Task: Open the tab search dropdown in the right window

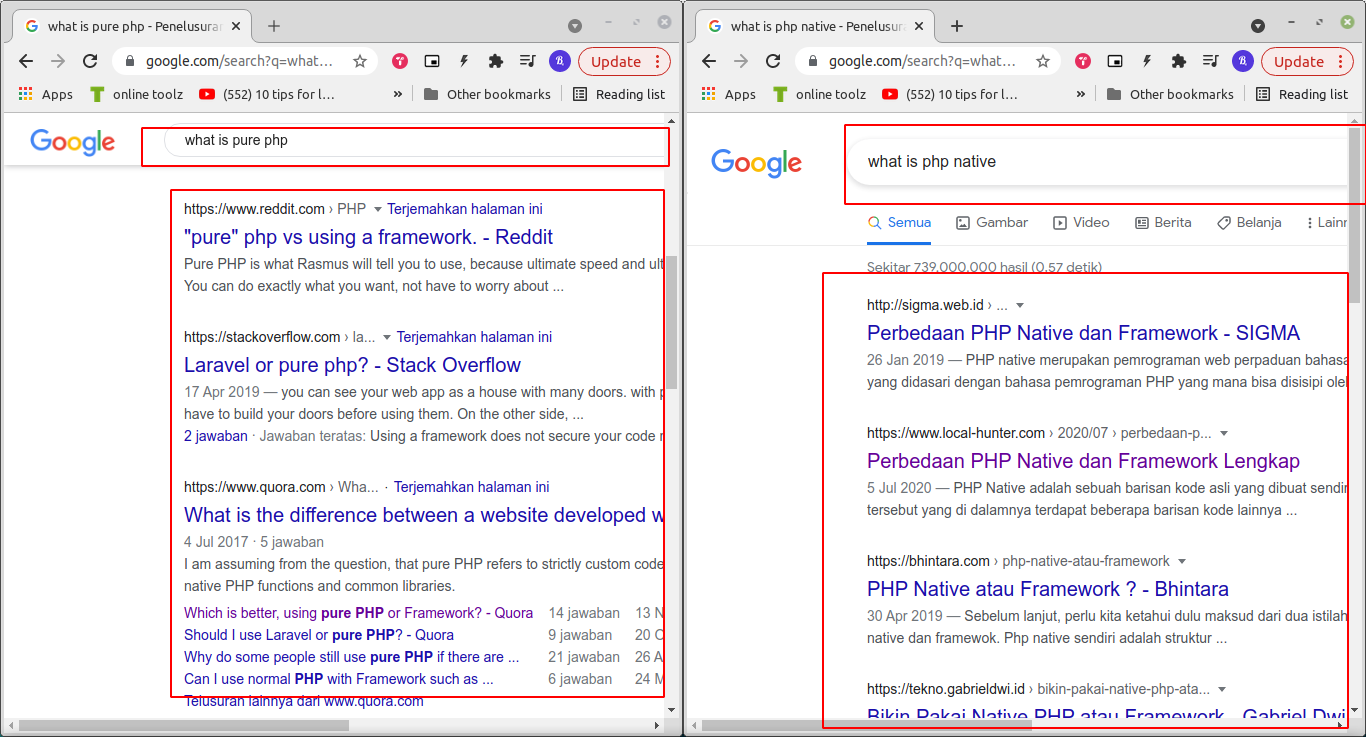Action: pos(1258,26)
